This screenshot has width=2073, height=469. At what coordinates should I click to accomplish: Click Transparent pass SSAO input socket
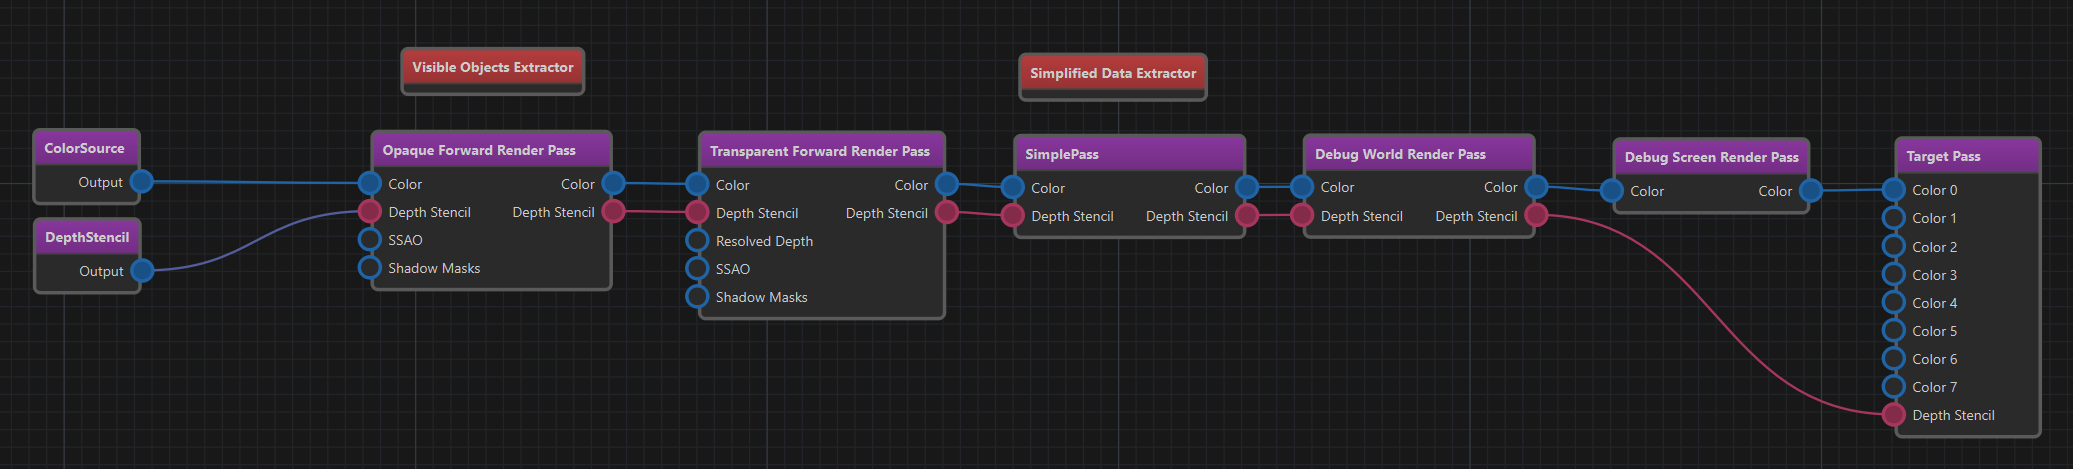[697, 269]
